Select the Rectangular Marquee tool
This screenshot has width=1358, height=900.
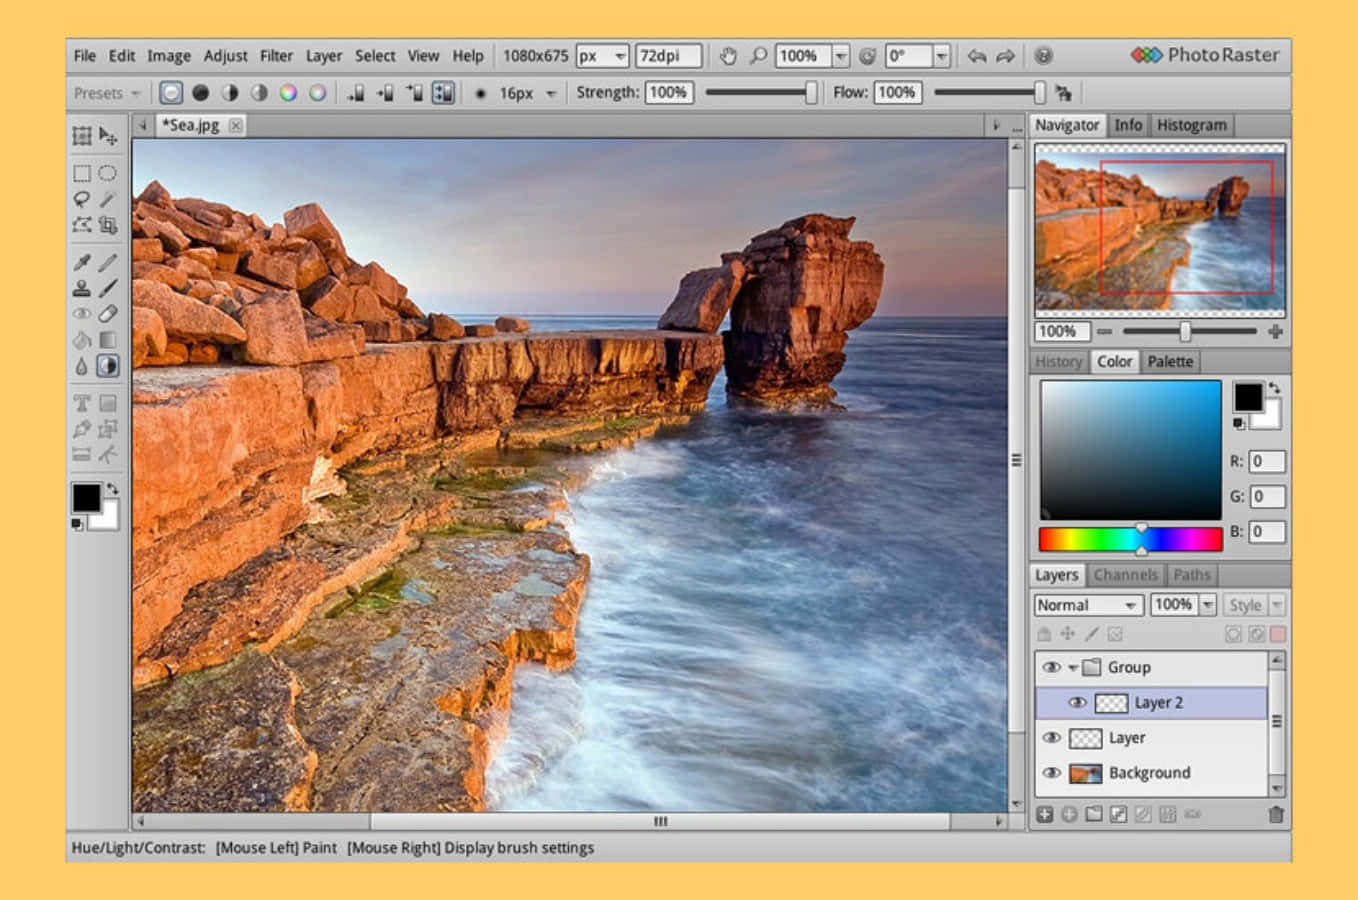pyautogui.click(x=82, y=174)
